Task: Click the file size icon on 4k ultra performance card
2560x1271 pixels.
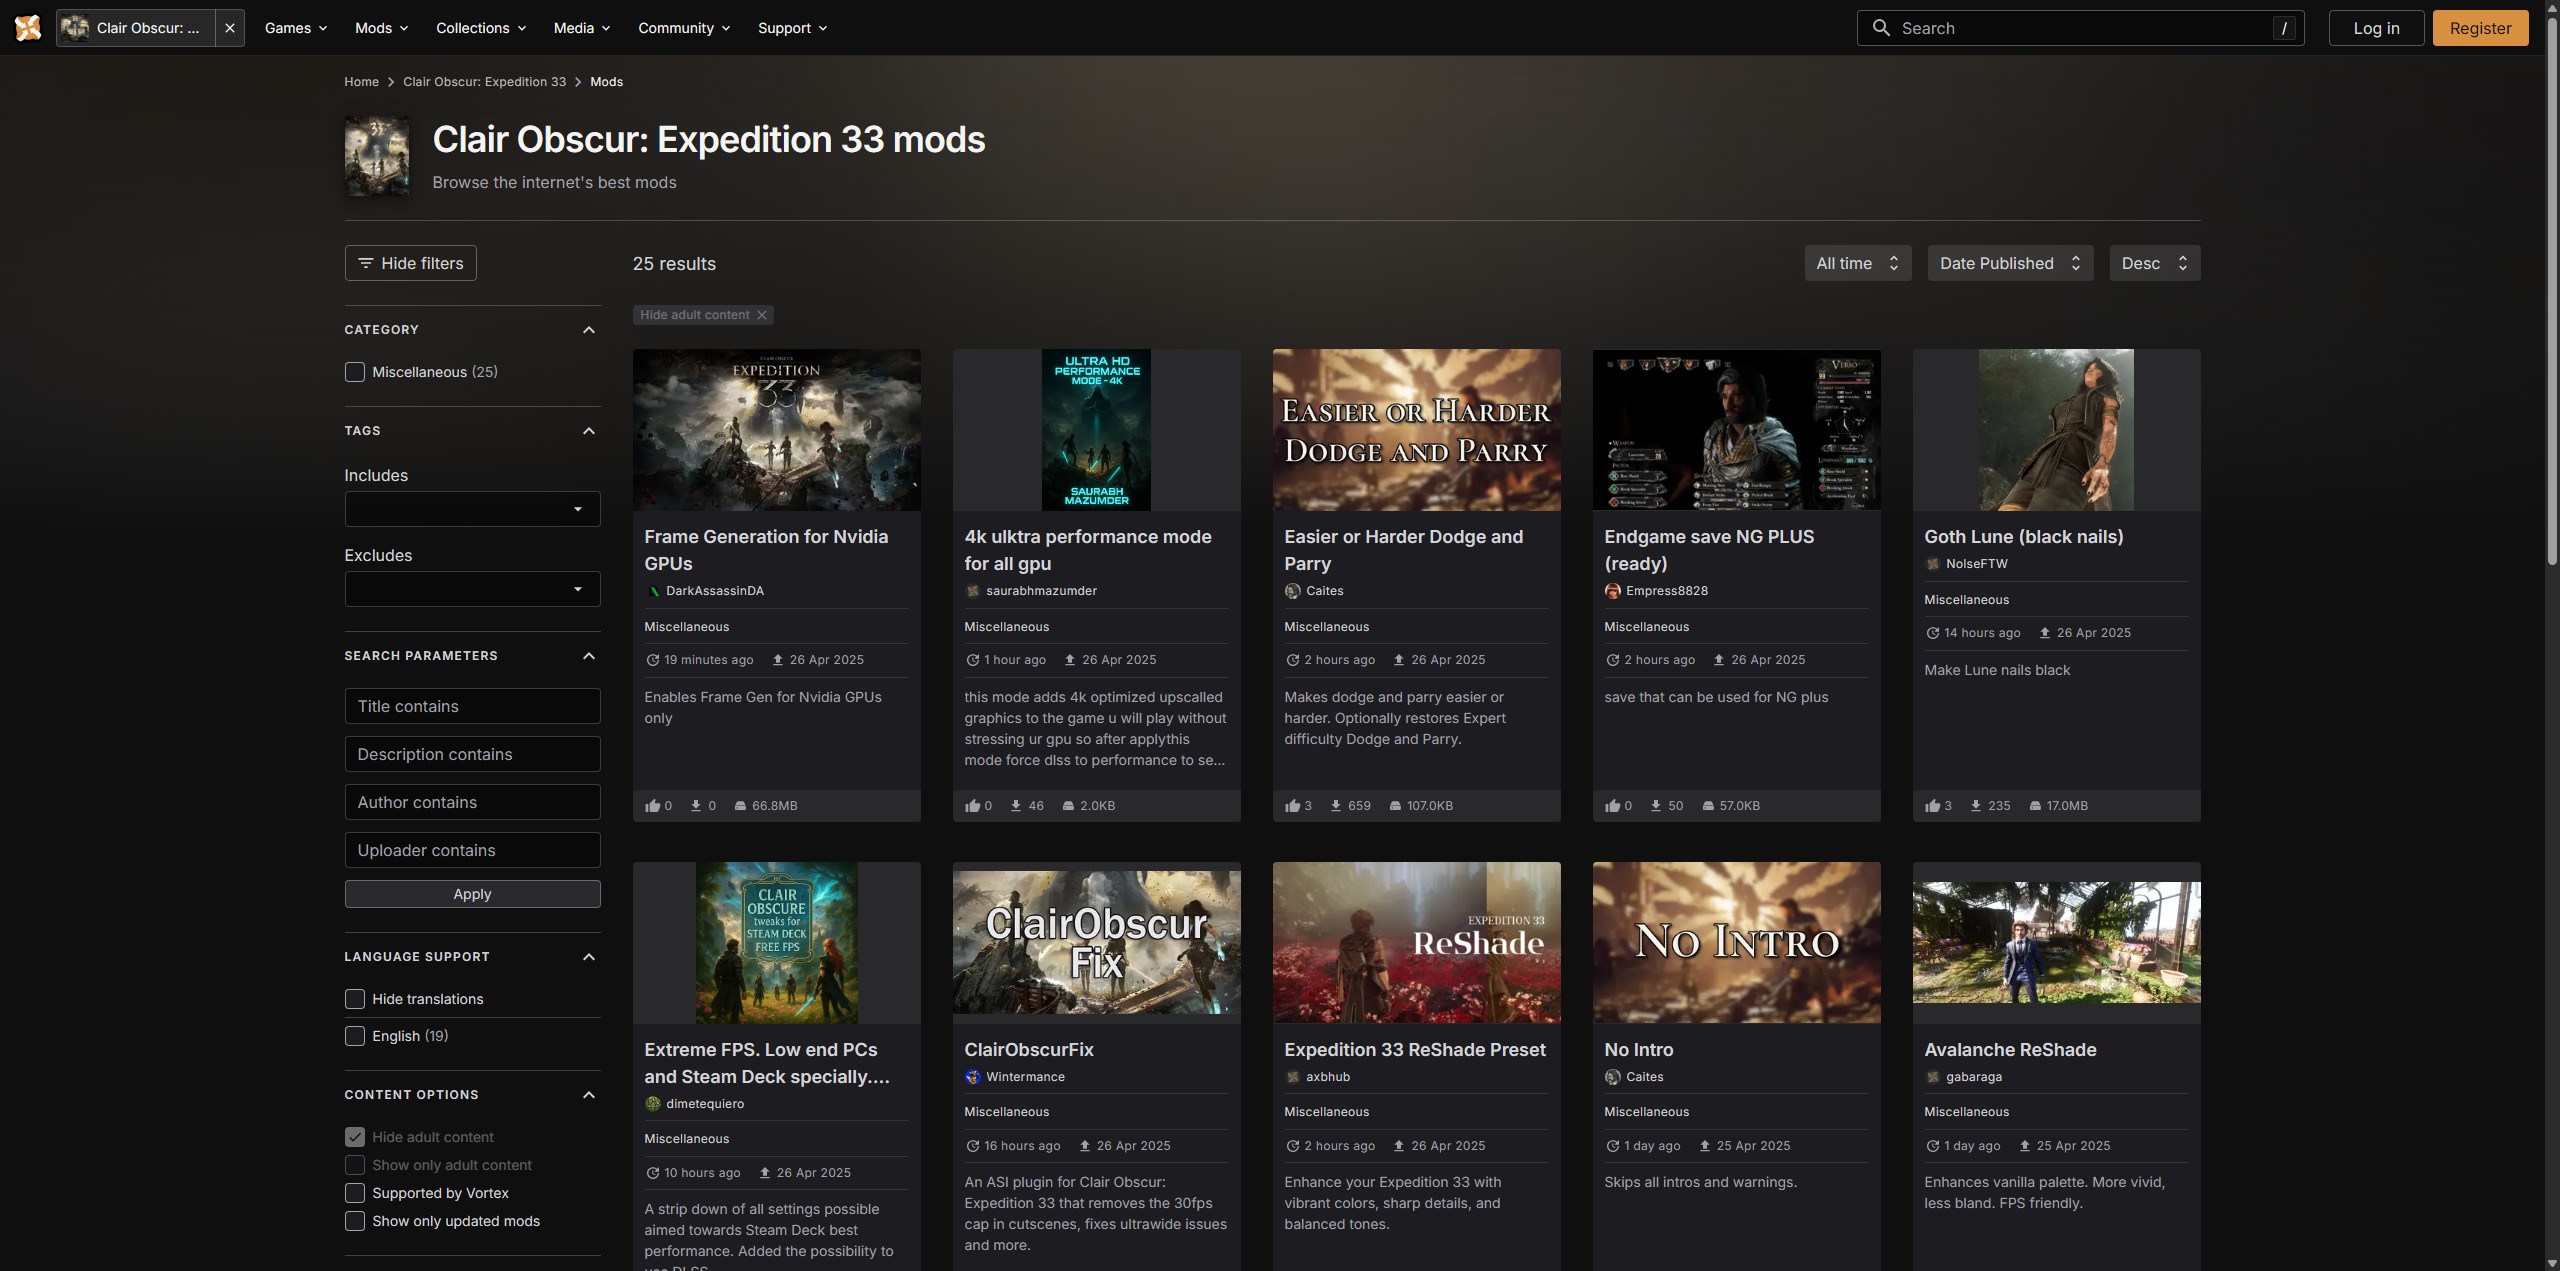Action: [x=1070, y=805]
